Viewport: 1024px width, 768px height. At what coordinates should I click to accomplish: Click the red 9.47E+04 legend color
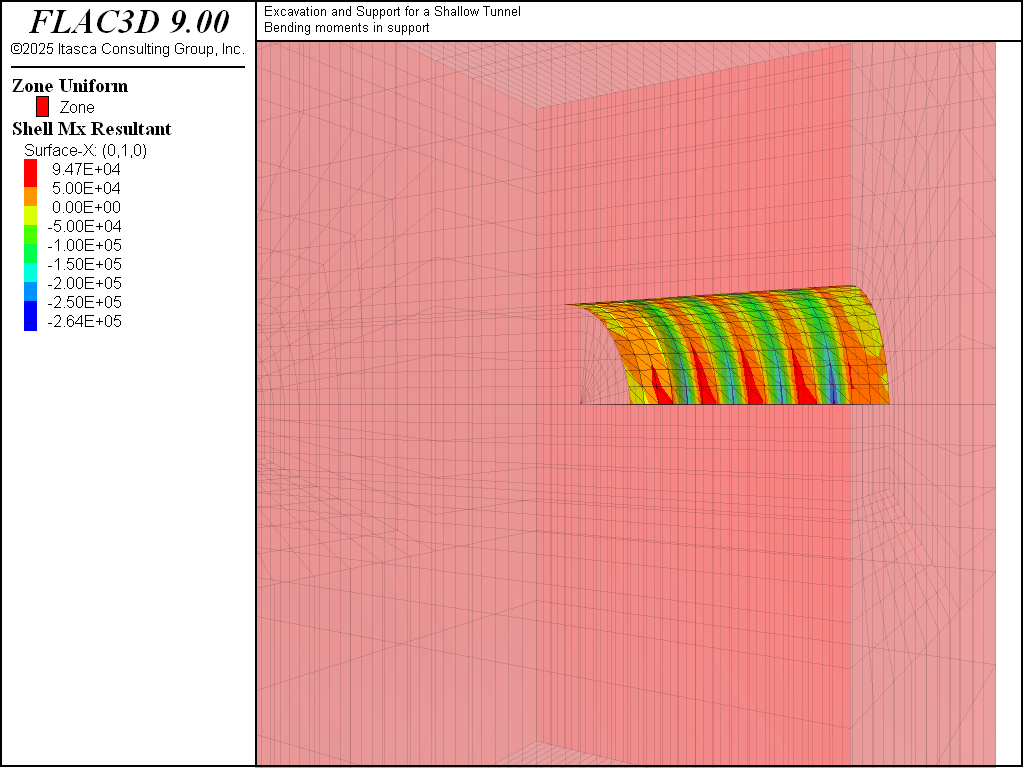[x=31, y=173]
